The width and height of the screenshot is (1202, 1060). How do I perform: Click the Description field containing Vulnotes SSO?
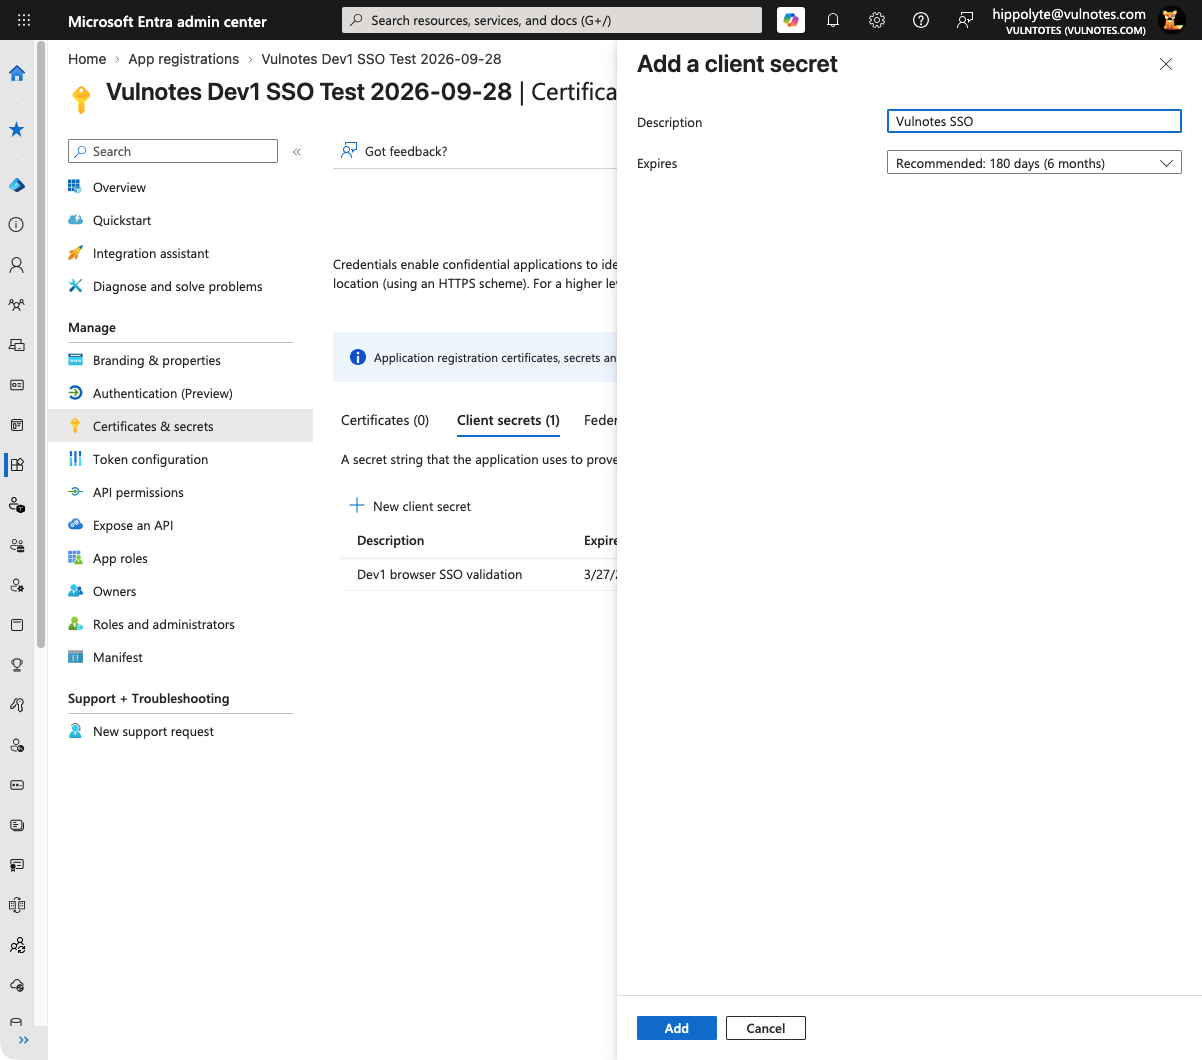[1034, 121]
